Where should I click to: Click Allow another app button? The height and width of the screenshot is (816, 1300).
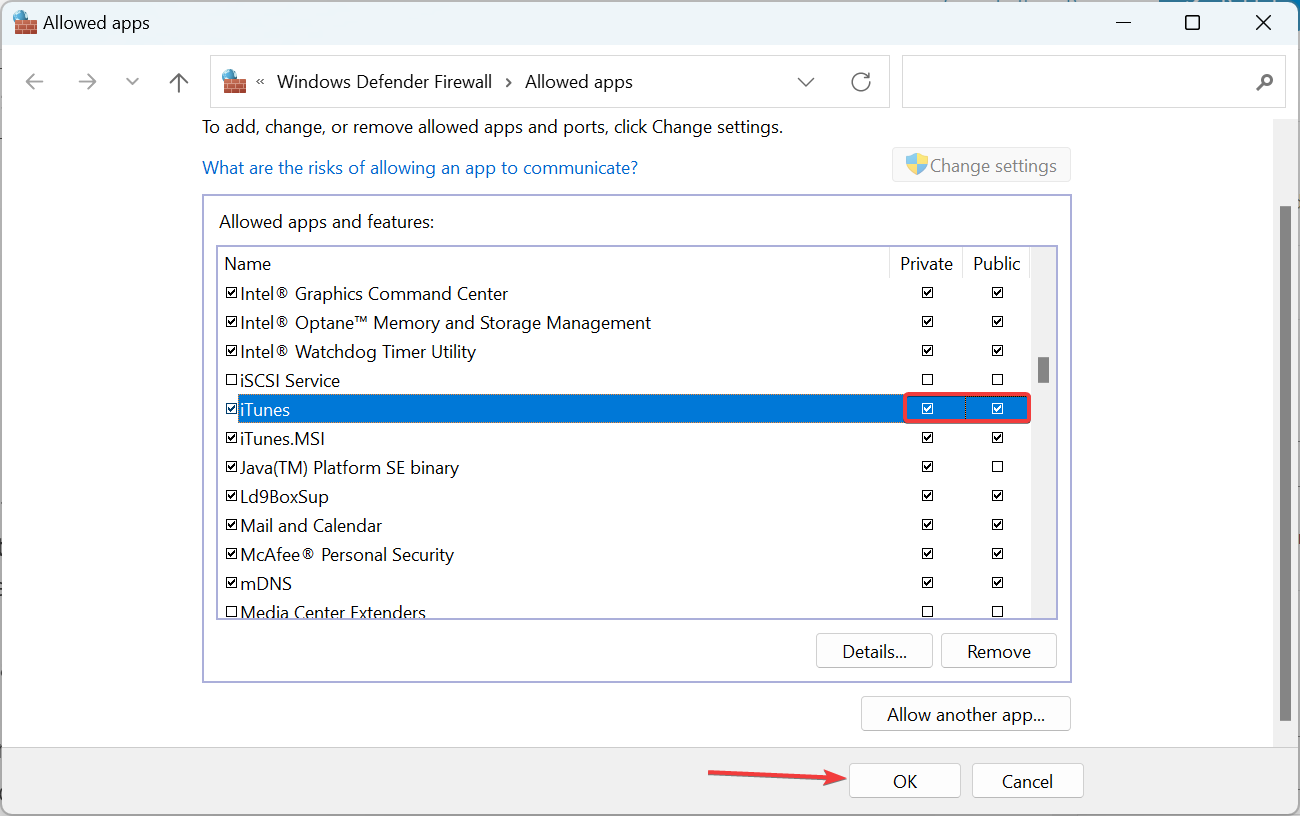pyautogui.click(x=966, y=714)
